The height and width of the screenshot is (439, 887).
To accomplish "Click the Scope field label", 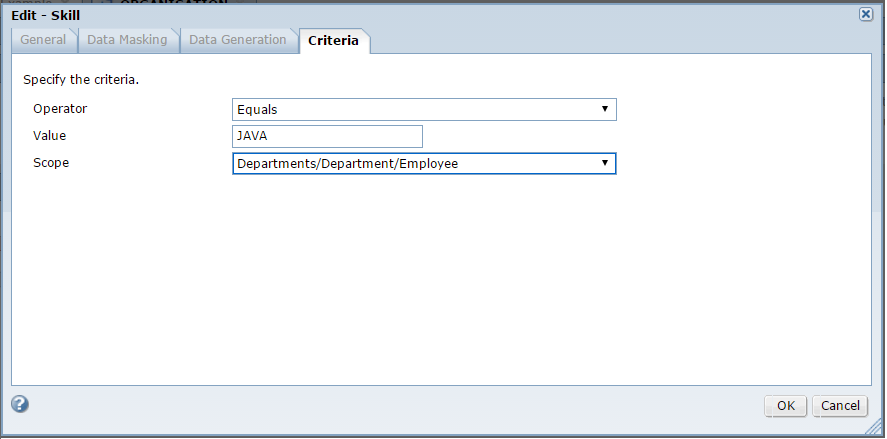I will [51, 163].
